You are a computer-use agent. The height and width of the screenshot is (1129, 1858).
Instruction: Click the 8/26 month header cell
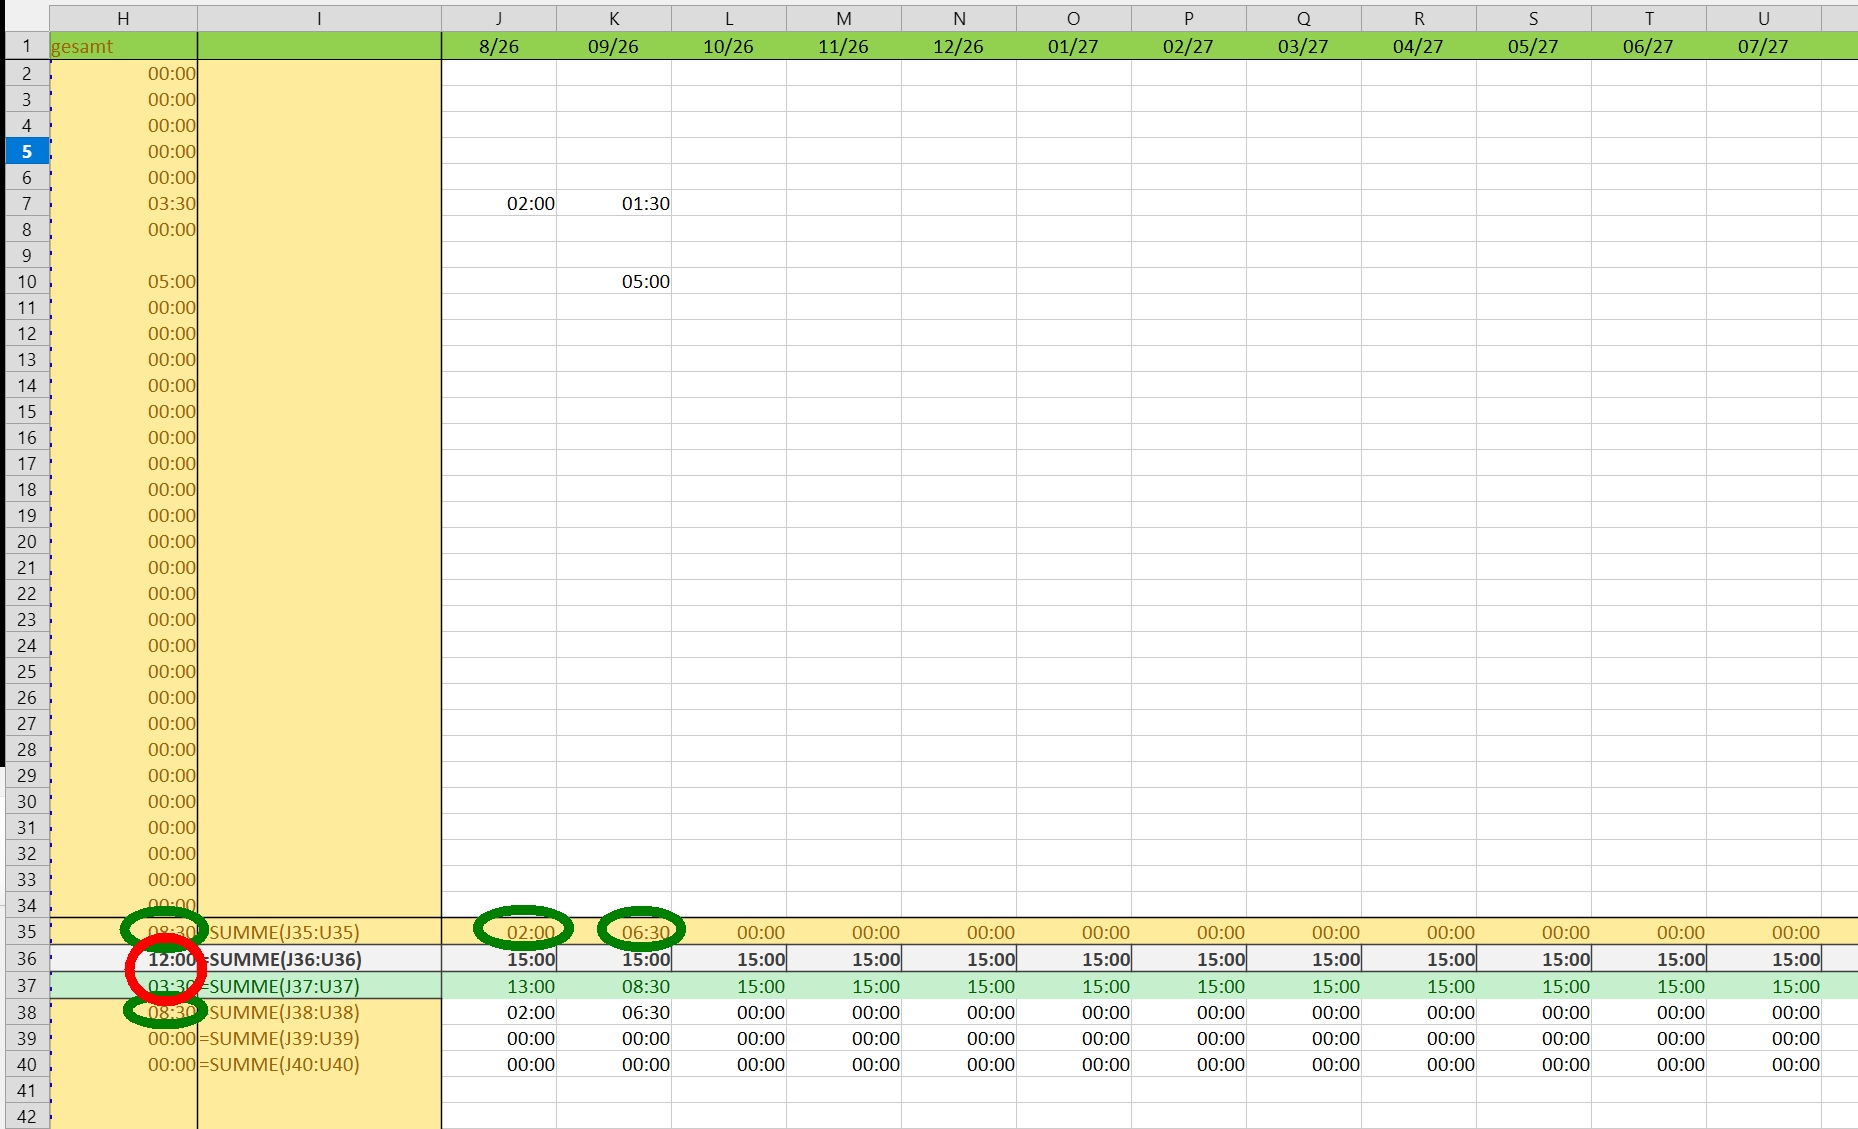click(499, 46)
